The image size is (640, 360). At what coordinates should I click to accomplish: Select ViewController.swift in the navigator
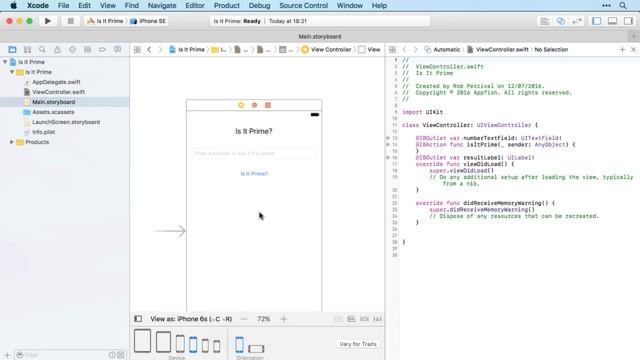click(x=58, y=92)
